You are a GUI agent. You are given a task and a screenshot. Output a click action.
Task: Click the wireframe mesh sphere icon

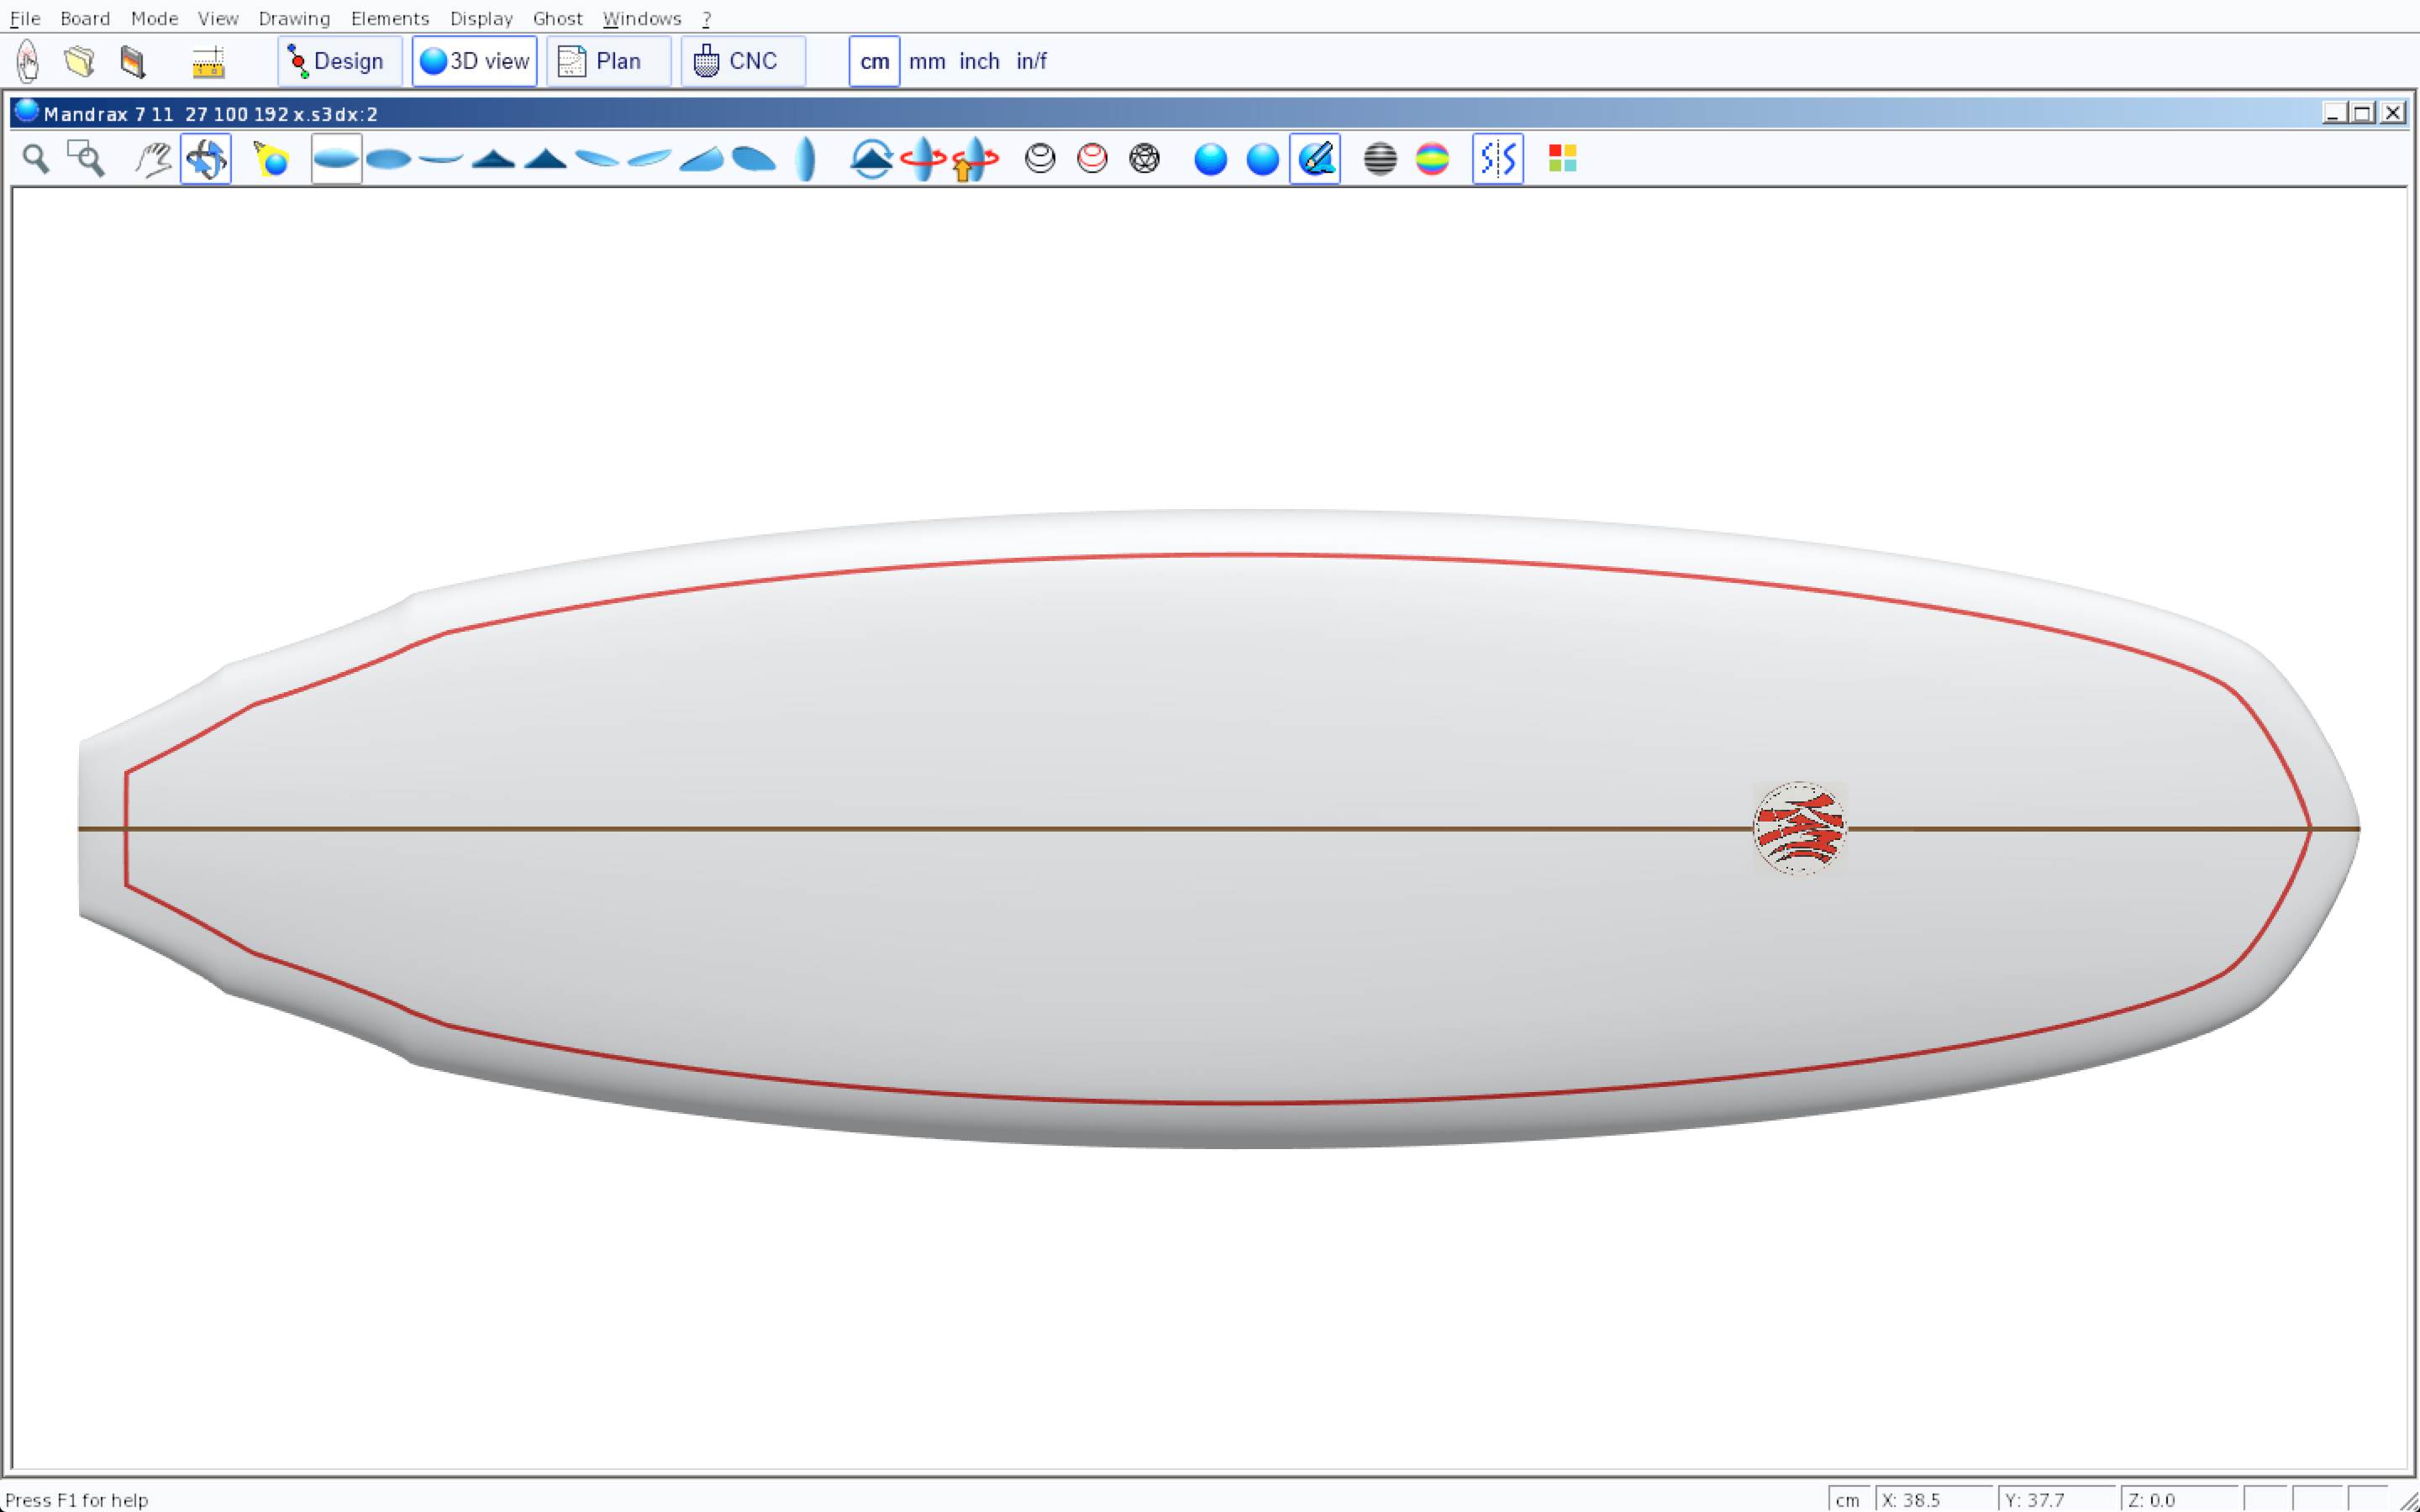click(1144, 159)
